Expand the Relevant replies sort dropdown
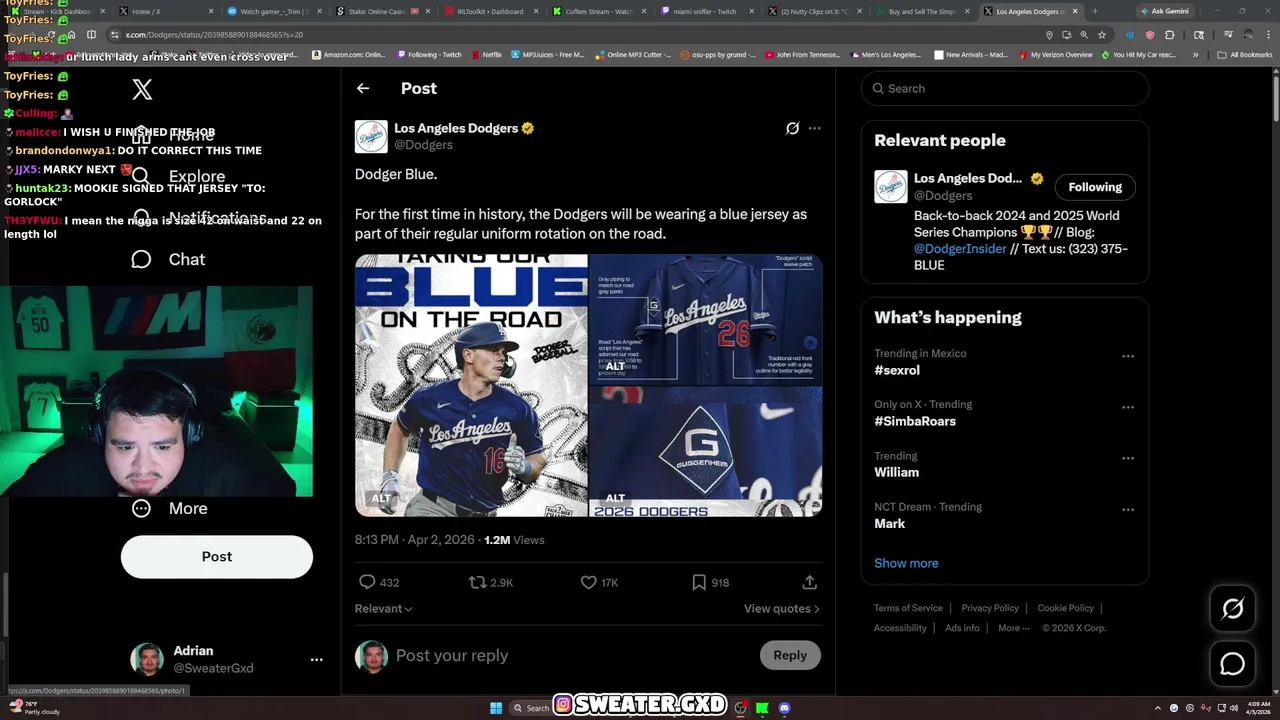The height and width of the screenshot is (720, 1280). pyautogui.click(x=383, y=608)
